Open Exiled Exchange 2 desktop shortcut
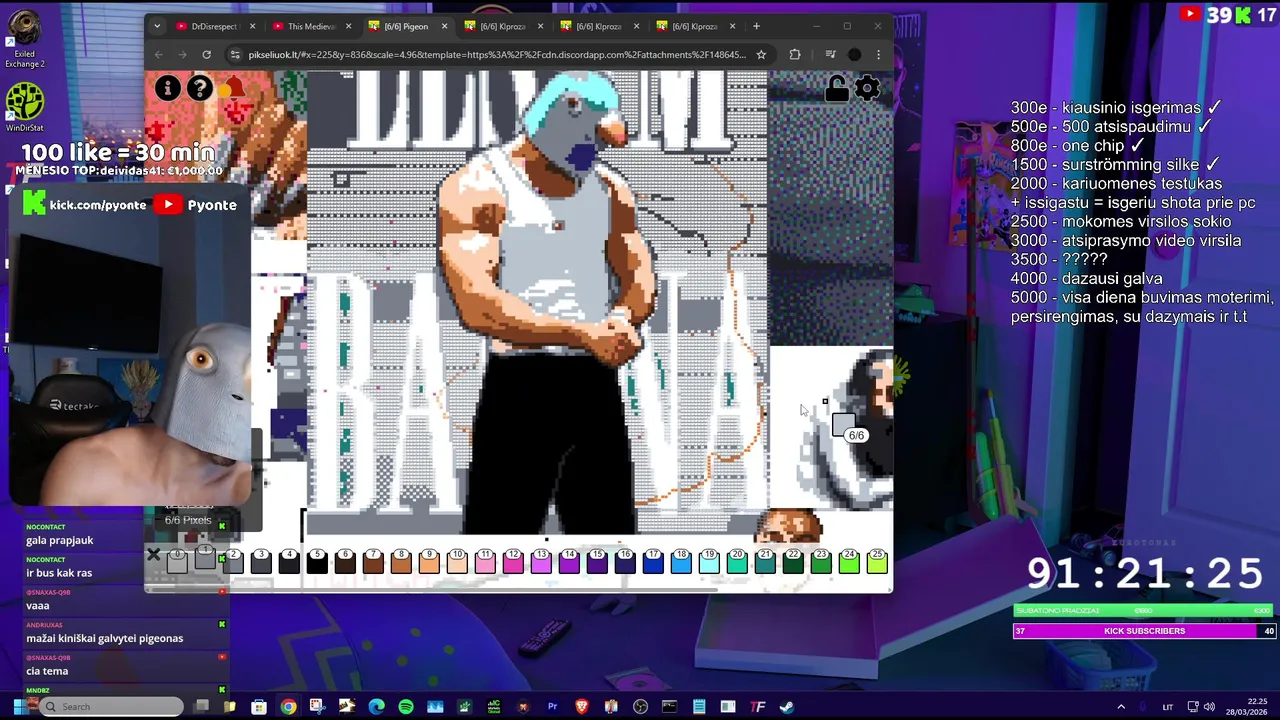This screenshot has height=720, width=1280. 24,40
